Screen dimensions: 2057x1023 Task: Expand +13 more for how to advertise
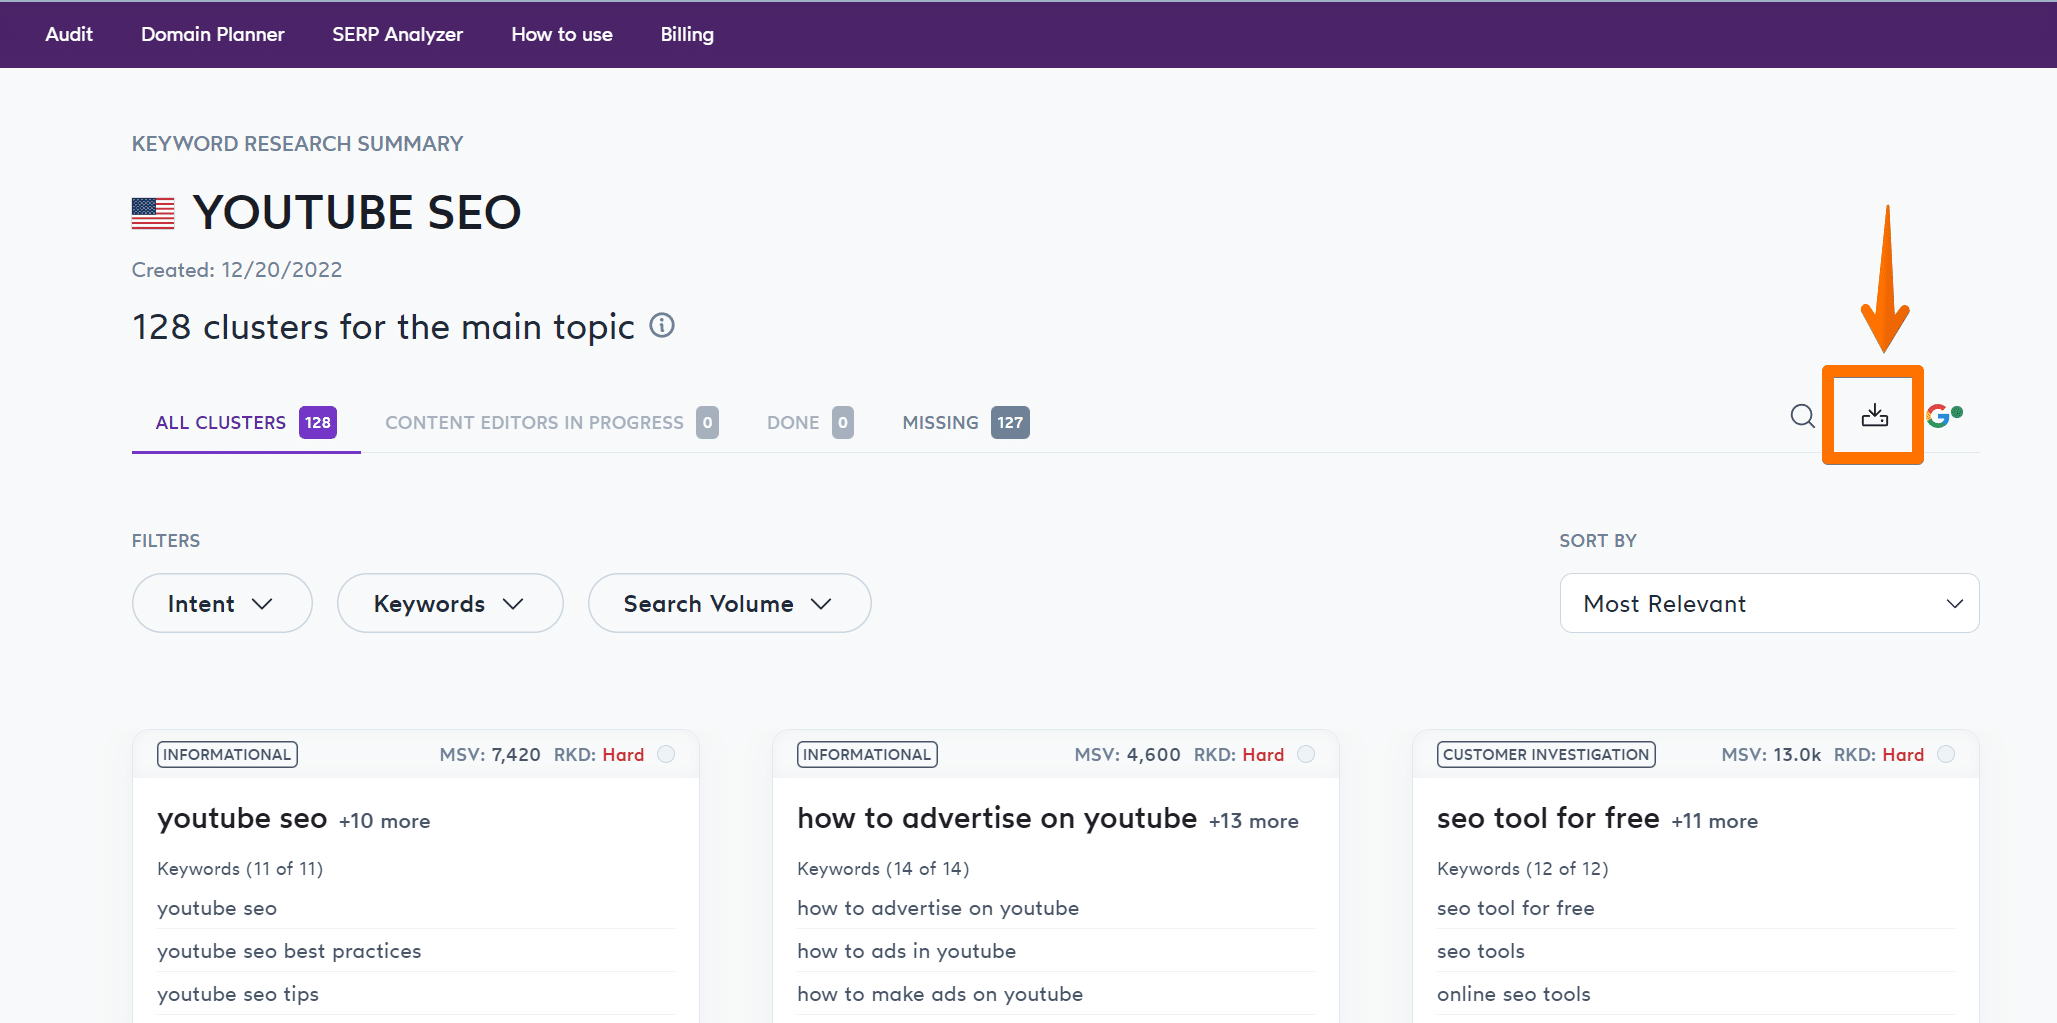pos(1254,821)
